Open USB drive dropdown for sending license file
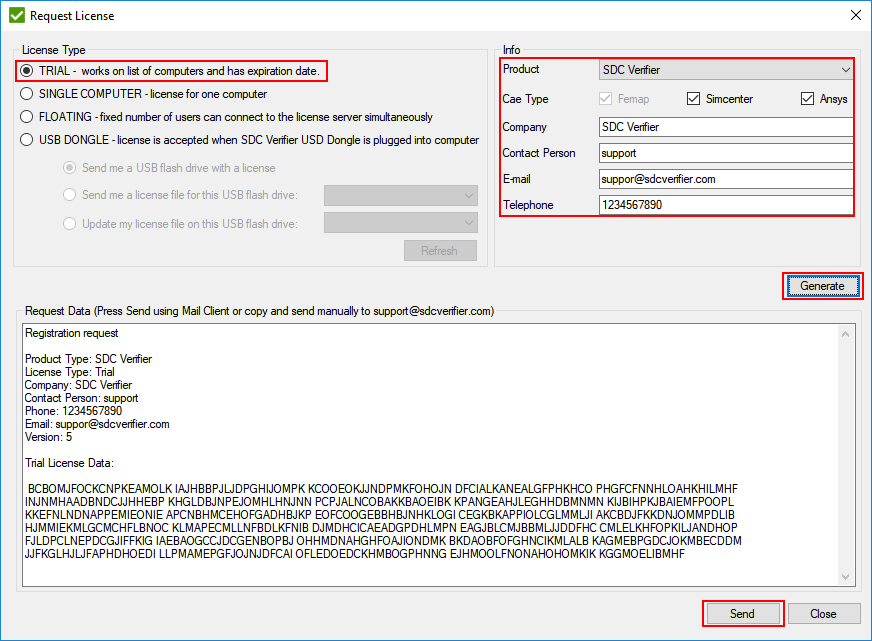The image size is (872, 641). 400,195
